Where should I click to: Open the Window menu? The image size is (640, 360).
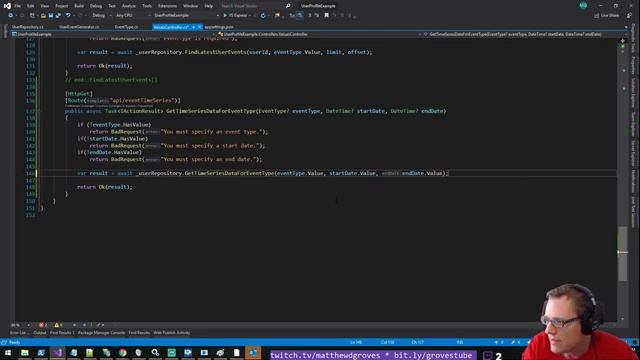point(190,6)
